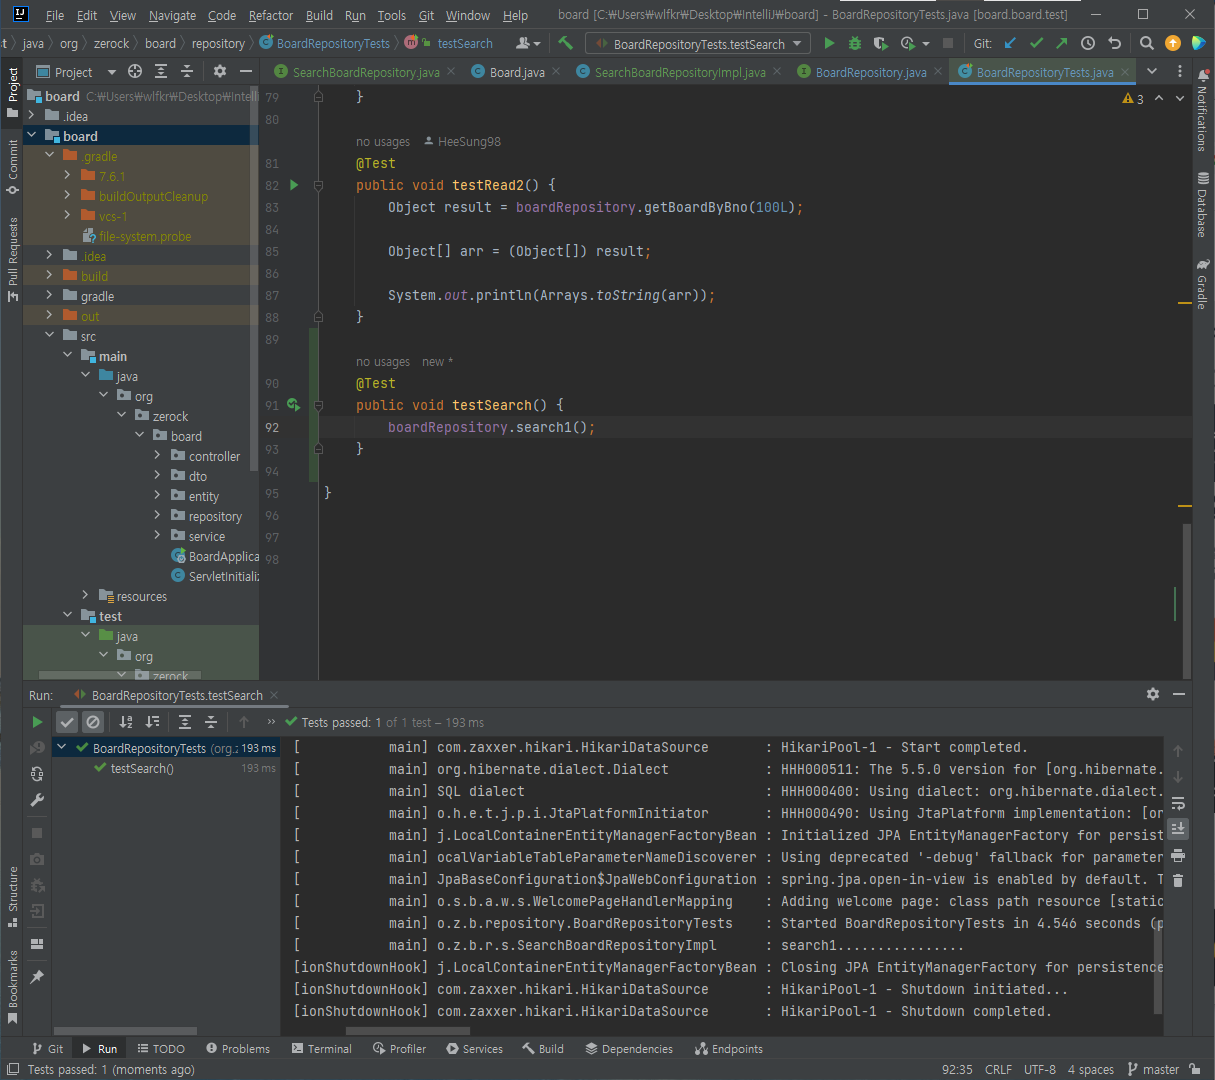Build project with the hammer icon
This screenshot has height=1080, width=1215.
[566, 43]
